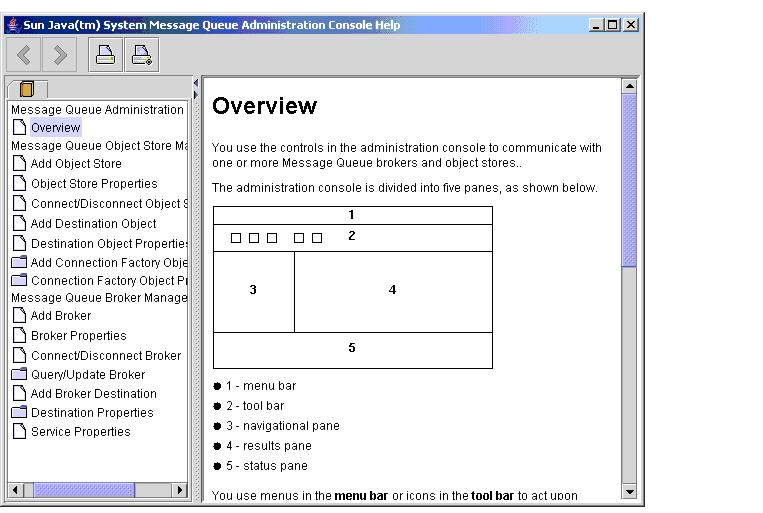Screen dimensions: 763x513
Task: Click the topic list horizontal scrollbar thumb
Action: pos(84,490)
